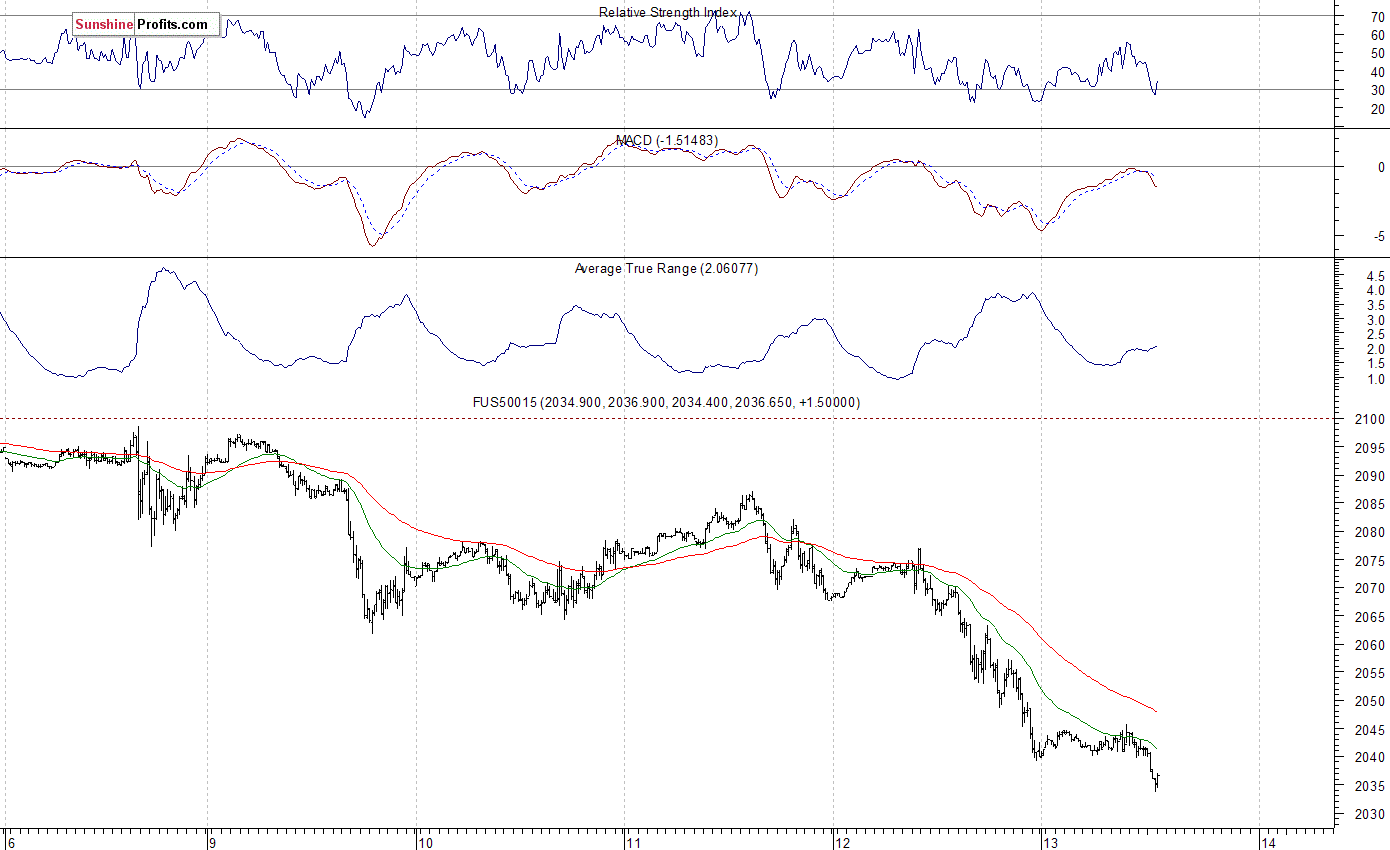Screen dimensions: 1390x850
Task: Click the 2085 price axis label
Action: click(x=1371, y=504)
